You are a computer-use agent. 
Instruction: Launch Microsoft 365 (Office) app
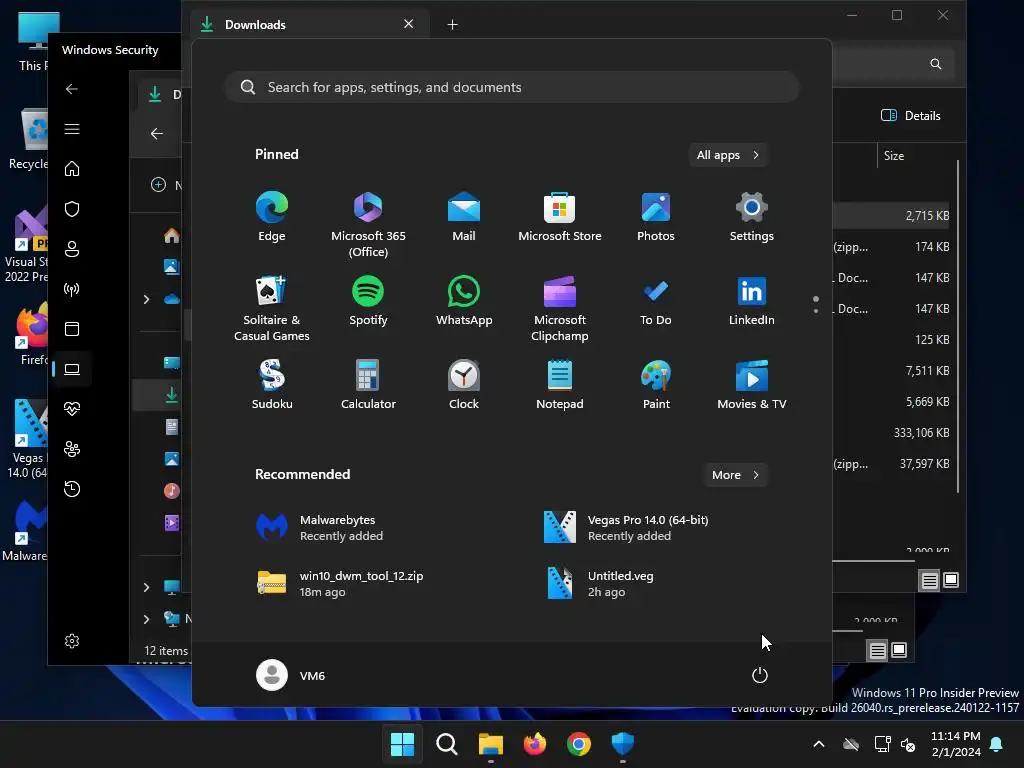pos(368,224)
